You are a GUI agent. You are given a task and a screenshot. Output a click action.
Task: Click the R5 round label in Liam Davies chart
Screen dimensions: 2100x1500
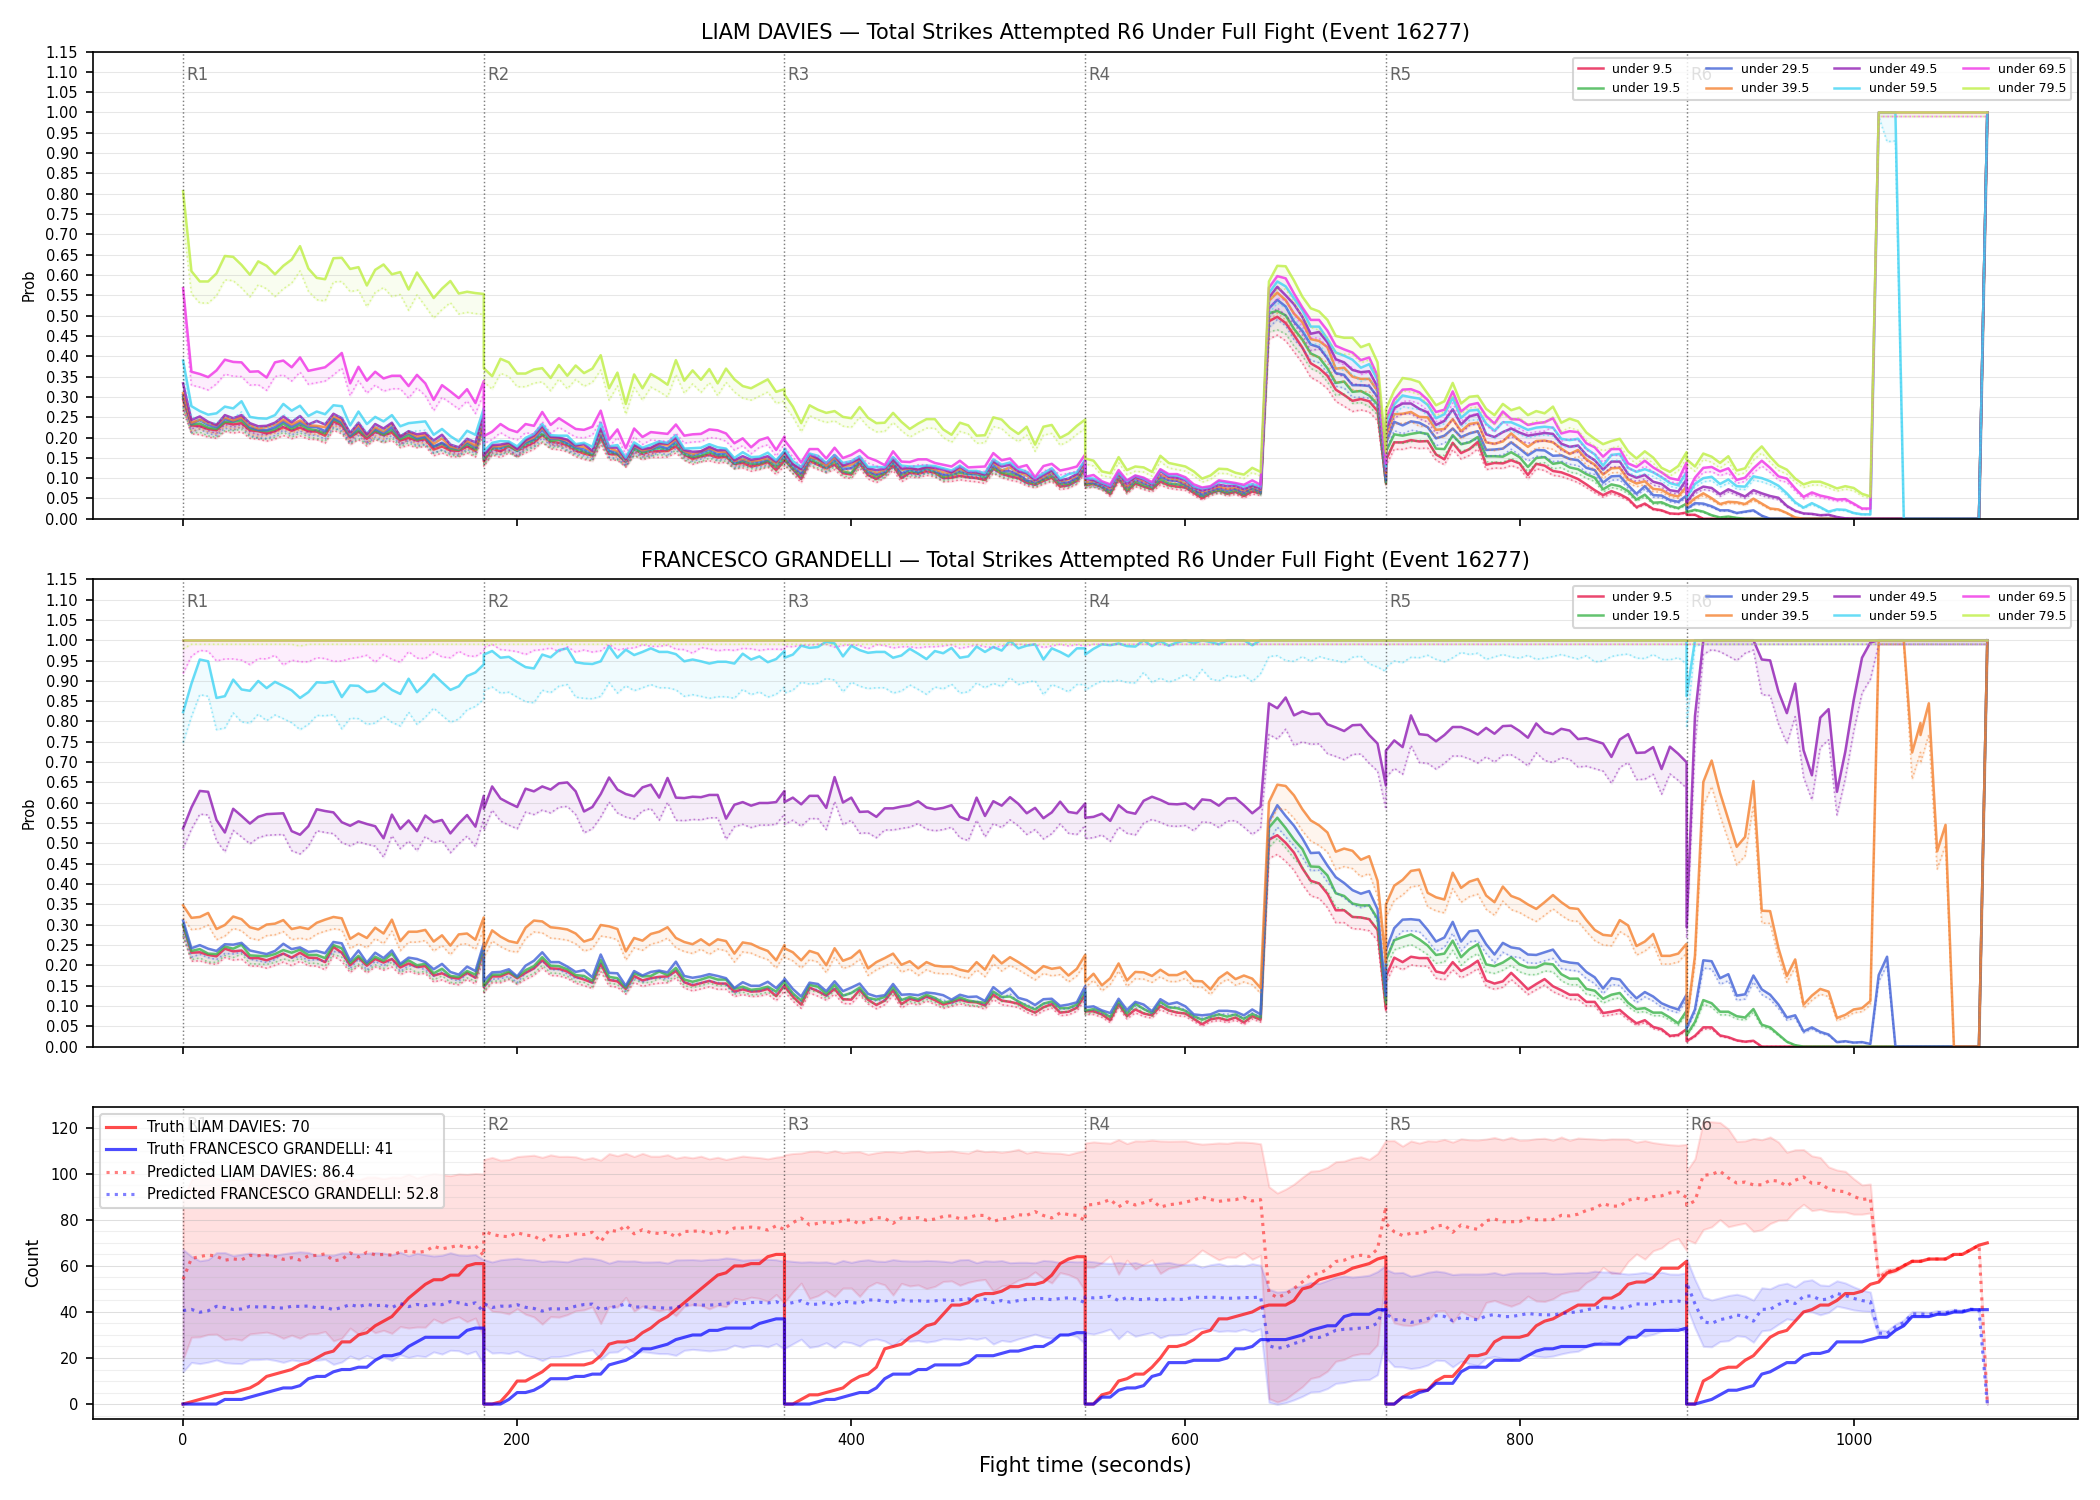pyautogui.click(x=1400, y=74)
